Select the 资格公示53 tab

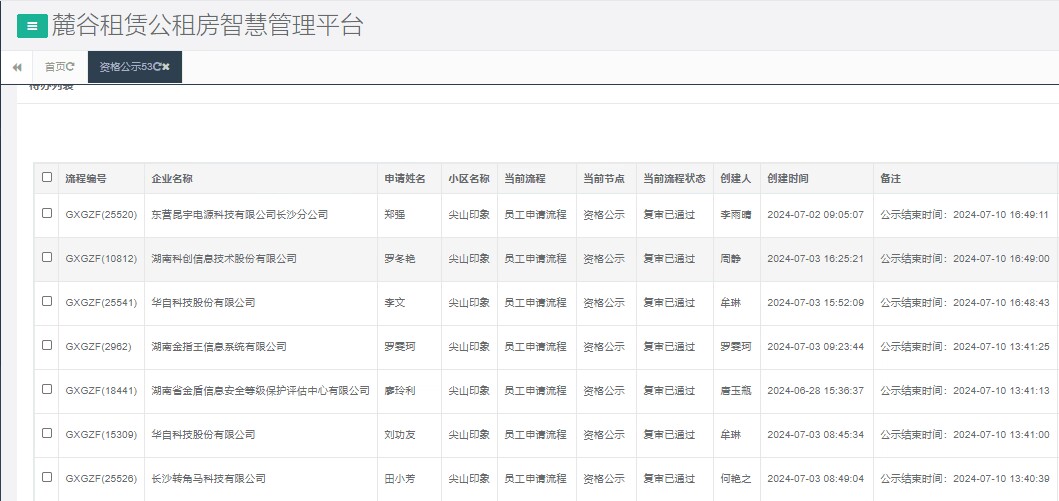click(126, 67)
